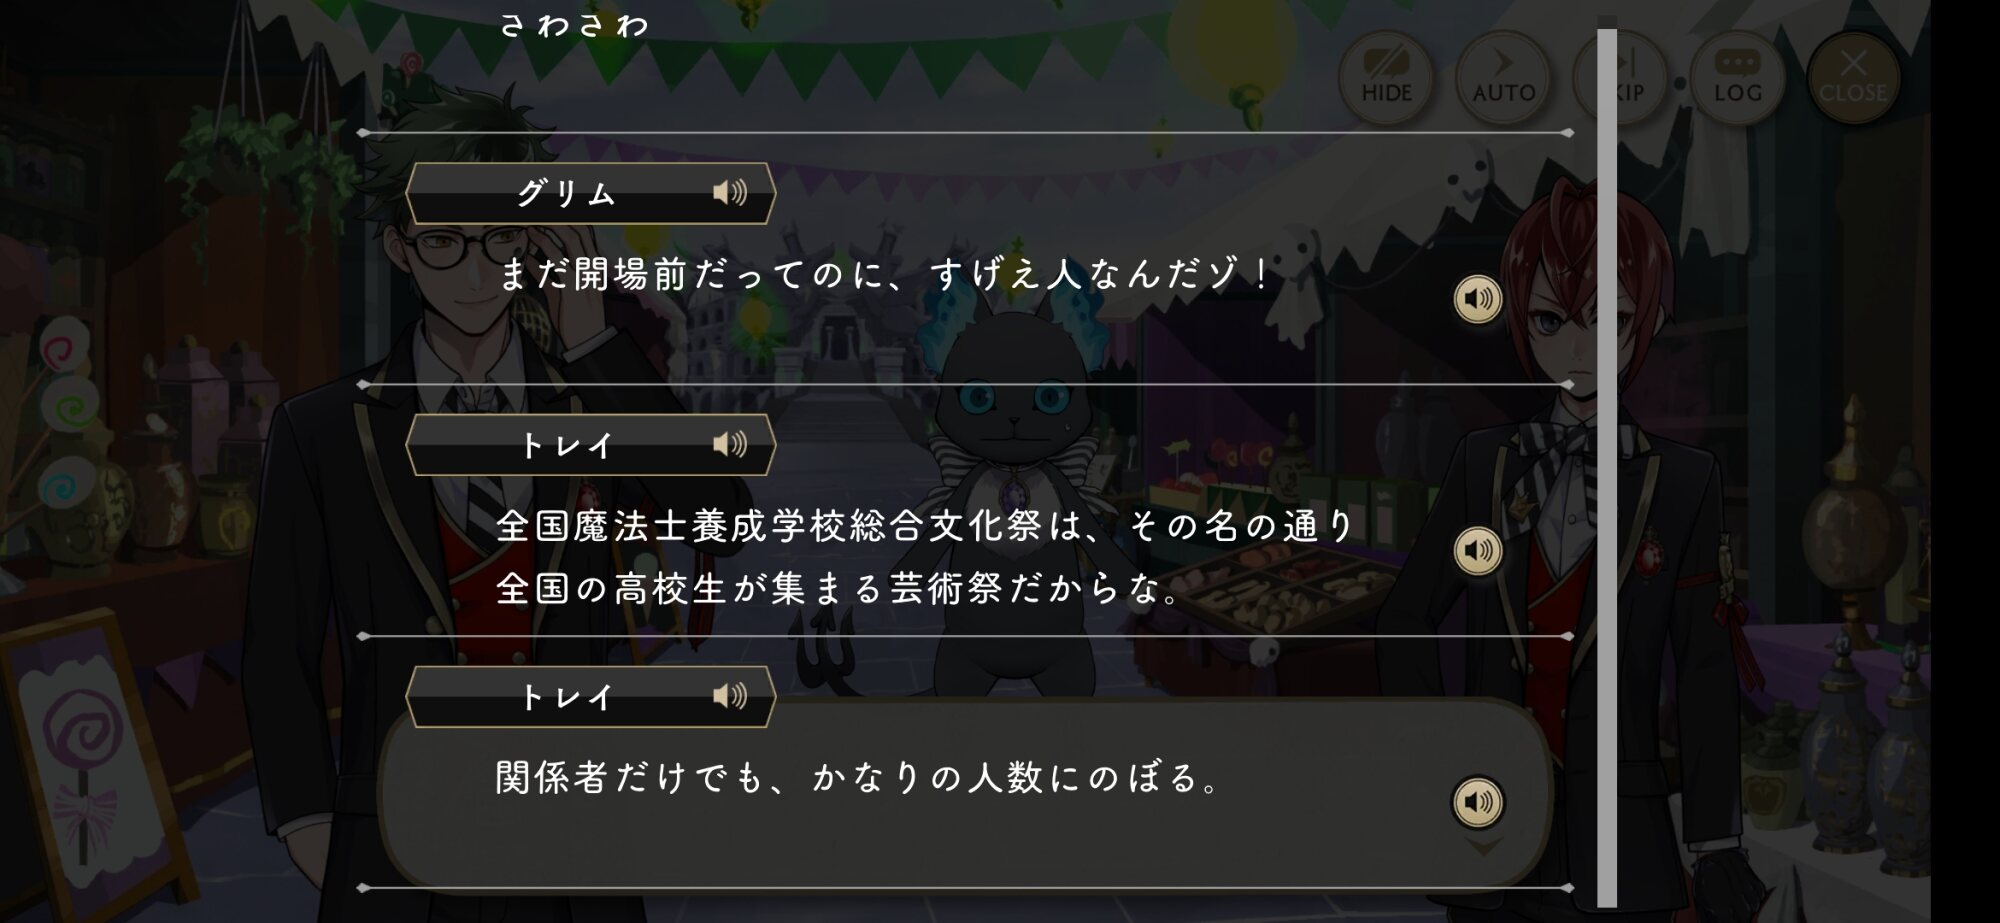Click the HIDE button icon
Screen dimensions: 2000x923
click(1386, 78)
